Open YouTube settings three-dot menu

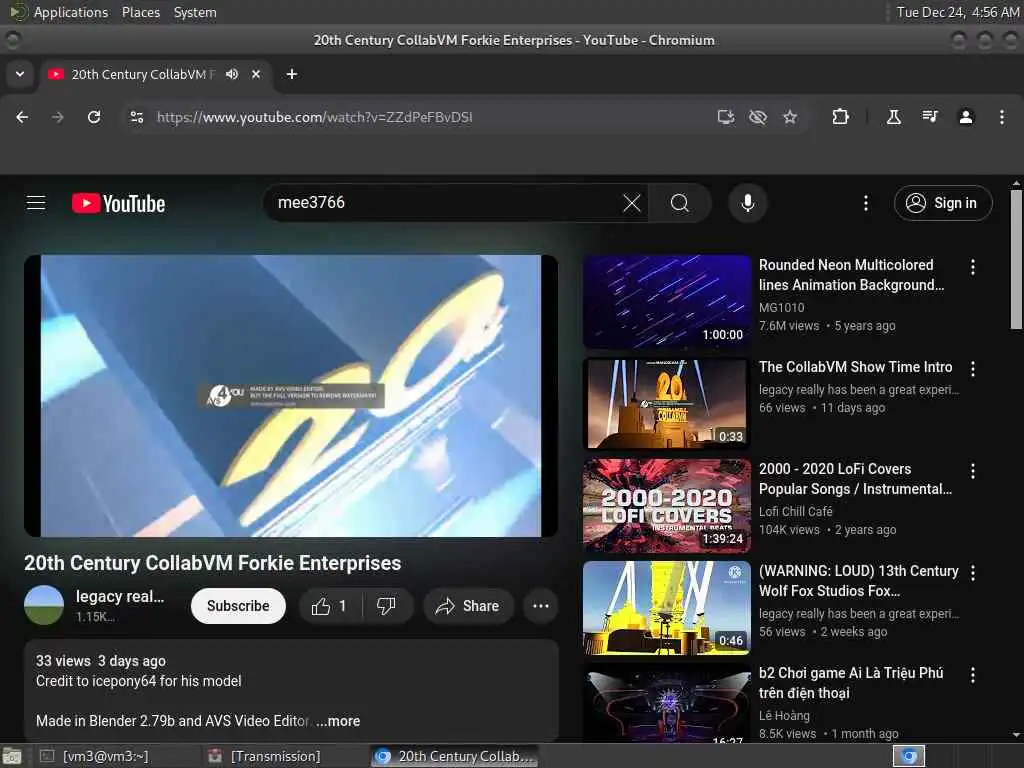click(x=866, y=203)
